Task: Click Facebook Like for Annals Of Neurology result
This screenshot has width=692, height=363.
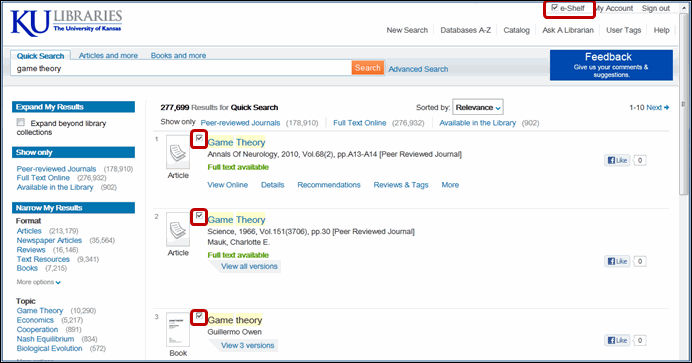Action: pos(617,160)
